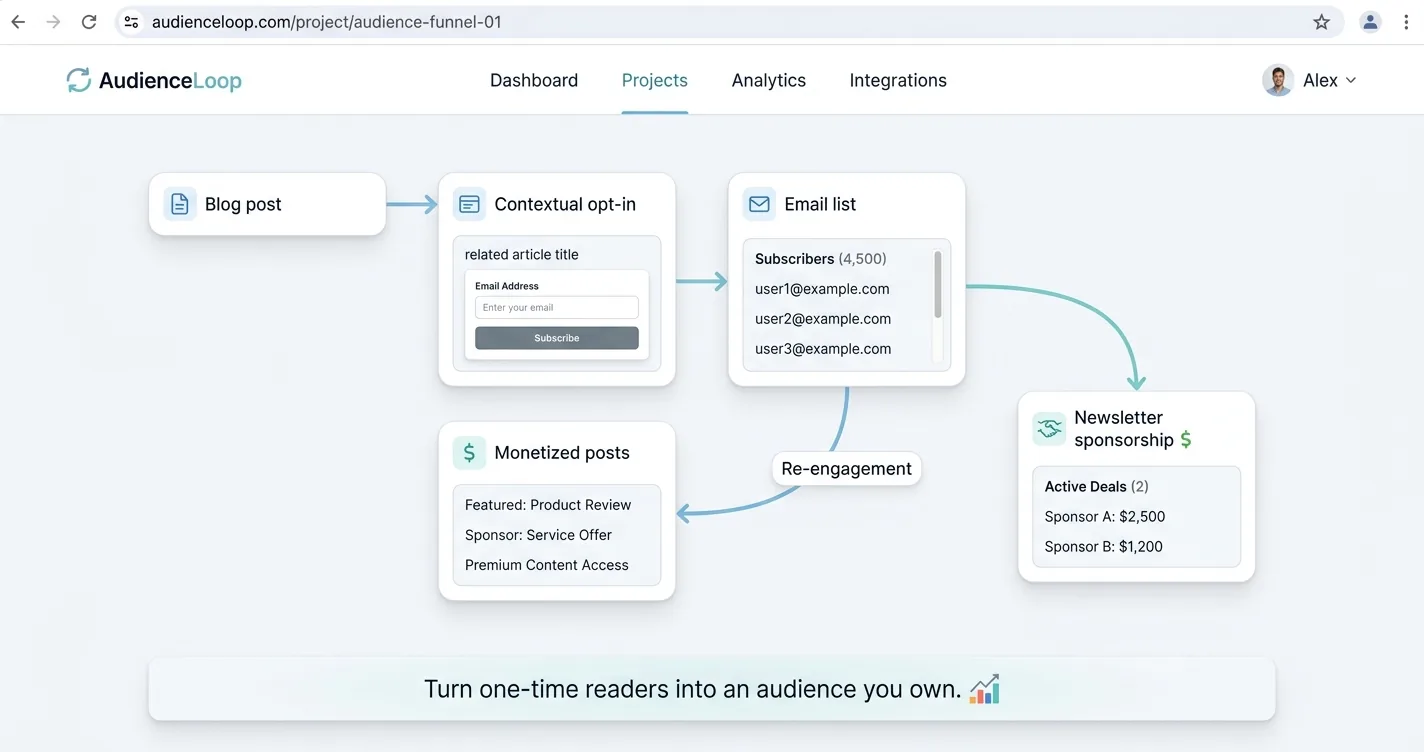Select the Monetized posts title

coord(562,453)
